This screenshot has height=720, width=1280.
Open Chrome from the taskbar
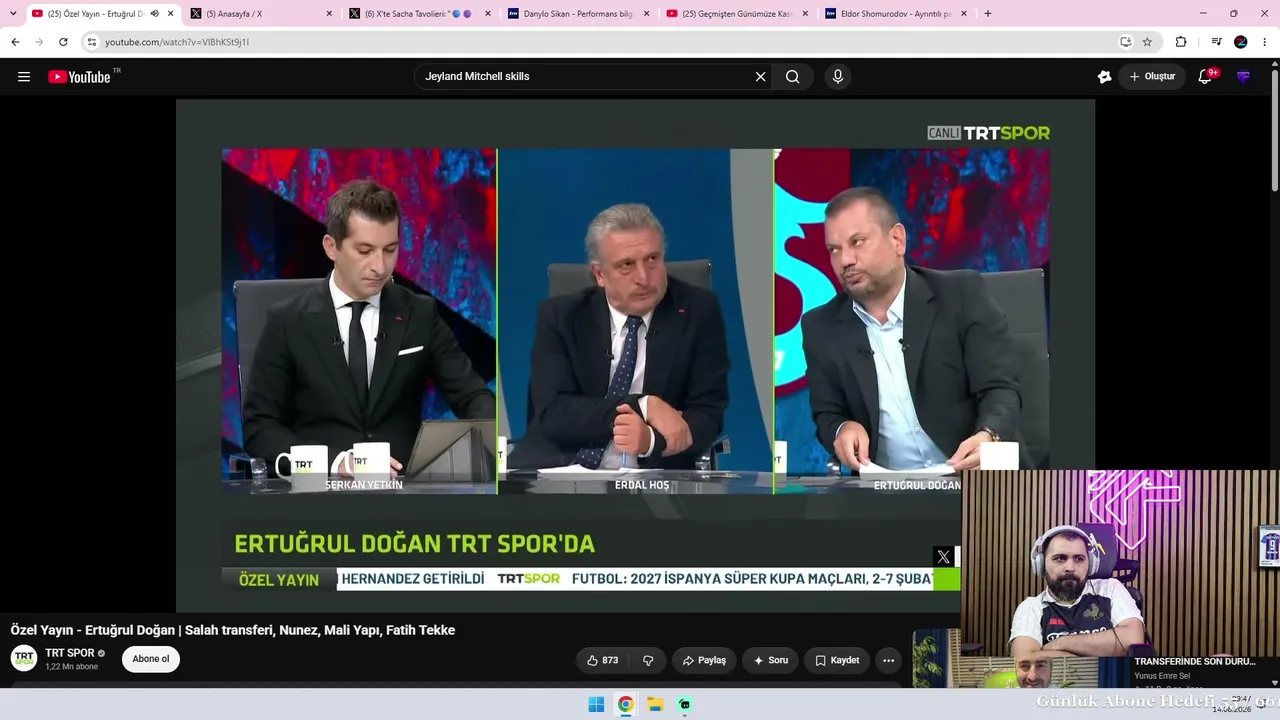pos(625,704)
